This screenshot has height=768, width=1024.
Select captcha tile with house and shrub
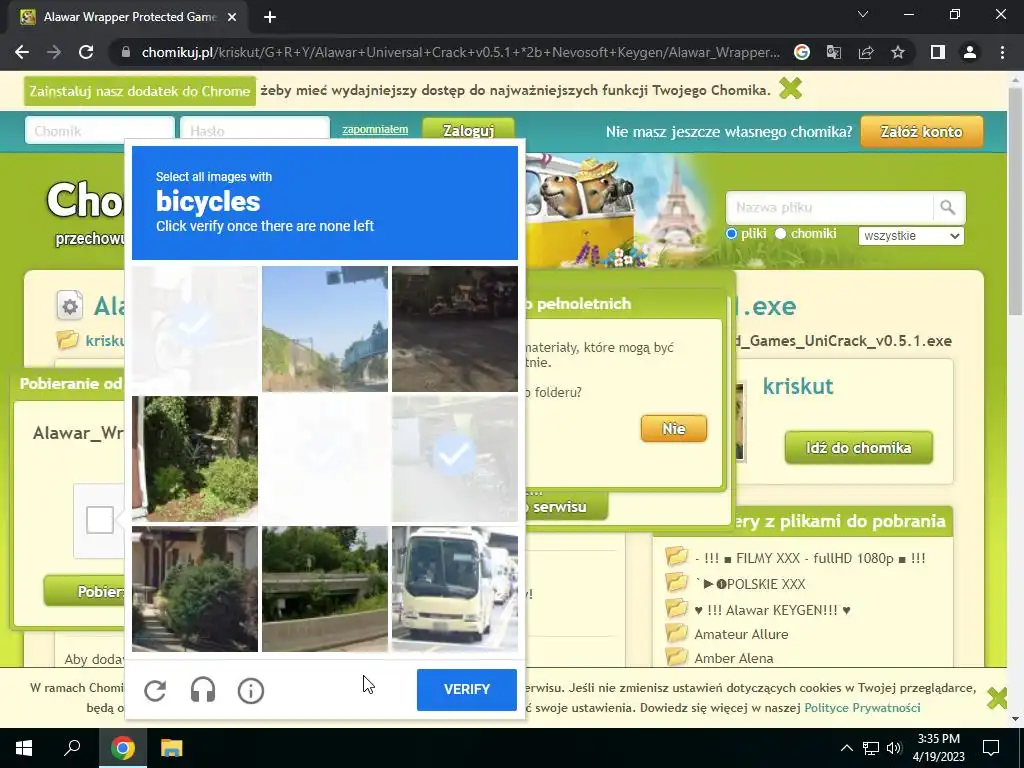click(195, 588)
